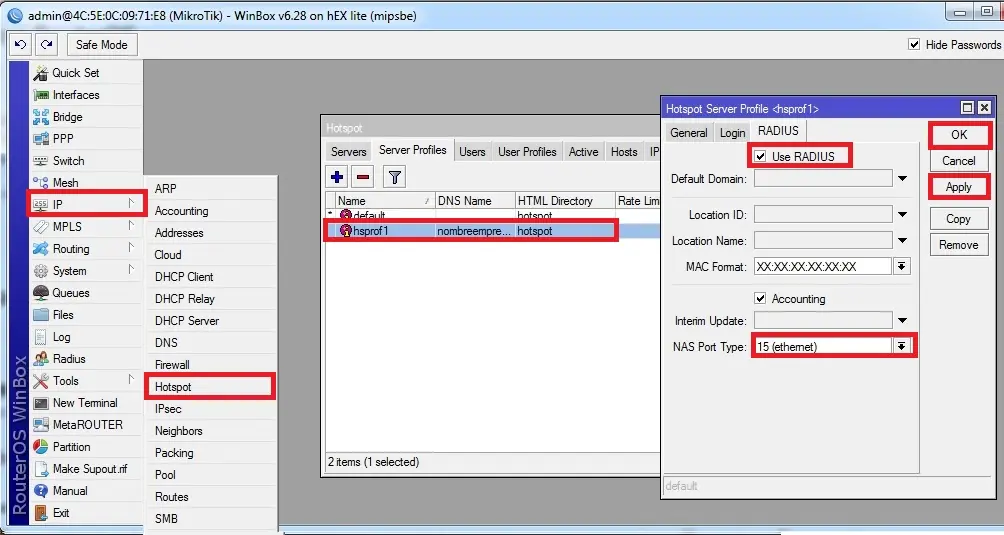The width and height of the screenshot is (1004, 535).
Task: Click the OK button
Action: pyautogui.click(x=959, y=134)
